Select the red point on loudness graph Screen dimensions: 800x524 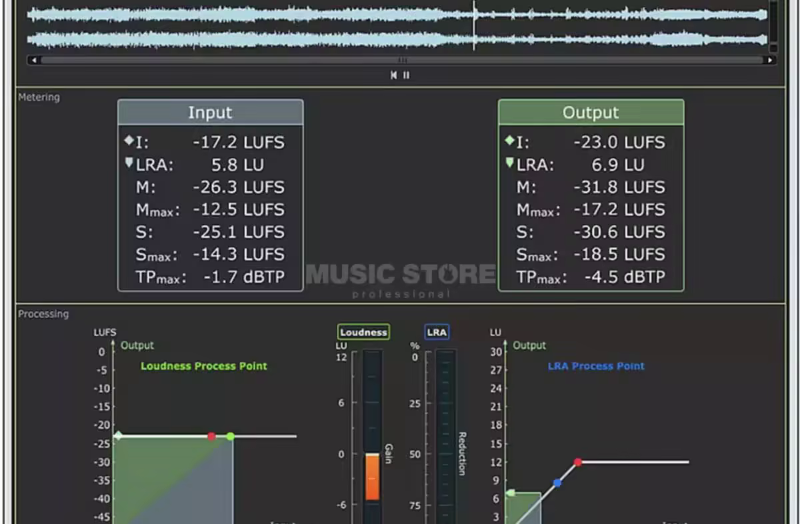[x=211, y=436]
